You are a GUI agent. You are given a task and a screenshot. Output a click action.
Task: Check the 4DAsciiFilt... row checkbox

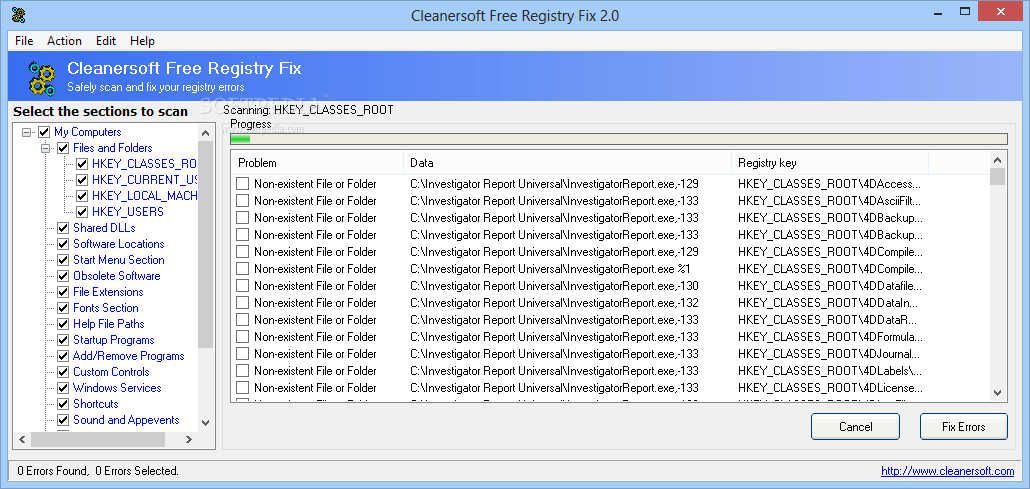[242, 200]
